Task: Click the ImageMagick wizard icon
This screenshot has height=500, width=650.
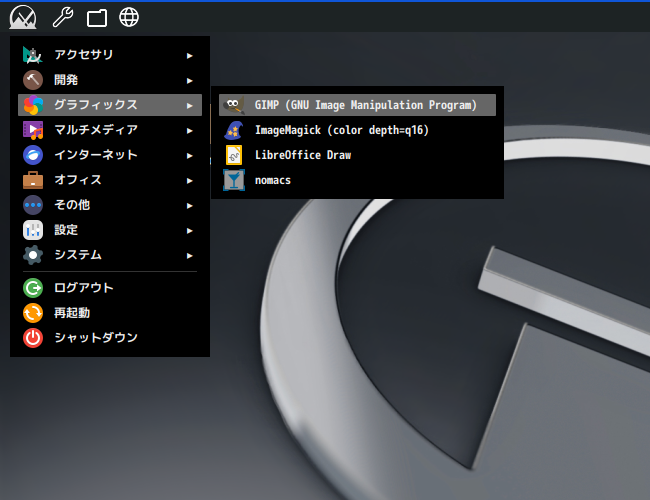Action: pos(234,130)
